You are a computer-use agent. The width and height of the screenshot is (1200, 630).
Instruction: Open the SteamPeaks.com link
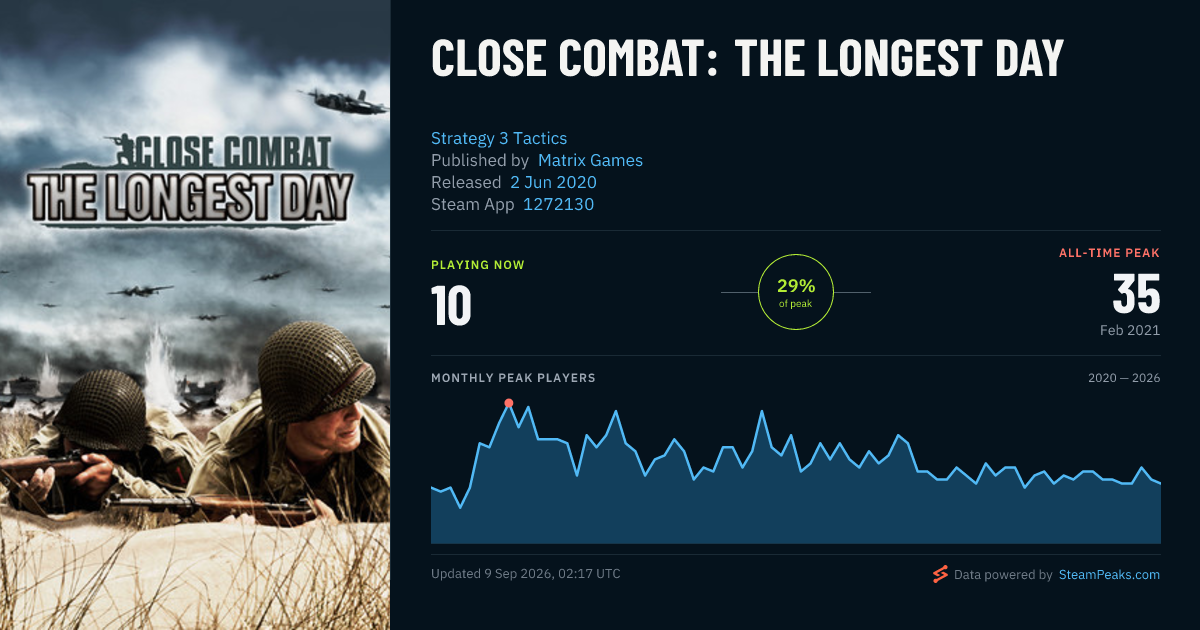coord(1109,575)
